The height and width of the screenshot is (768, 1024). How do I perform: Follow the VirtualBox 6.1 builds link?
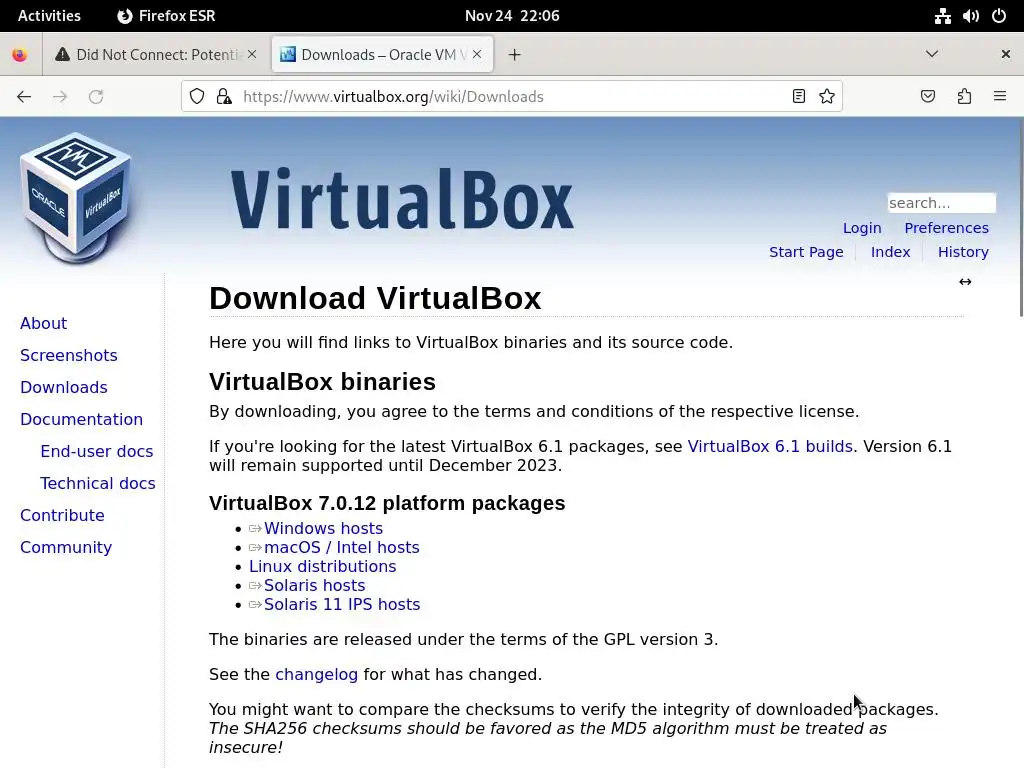(x=770, y=447)
